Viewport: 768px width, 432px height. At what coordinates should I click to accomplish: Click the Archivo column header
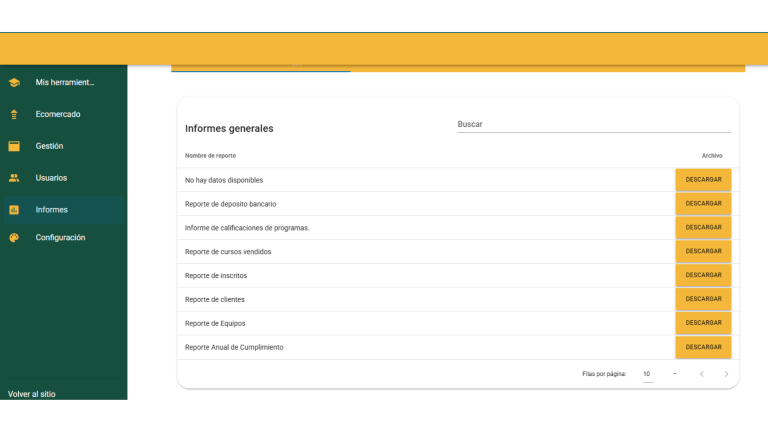(712, 156)
